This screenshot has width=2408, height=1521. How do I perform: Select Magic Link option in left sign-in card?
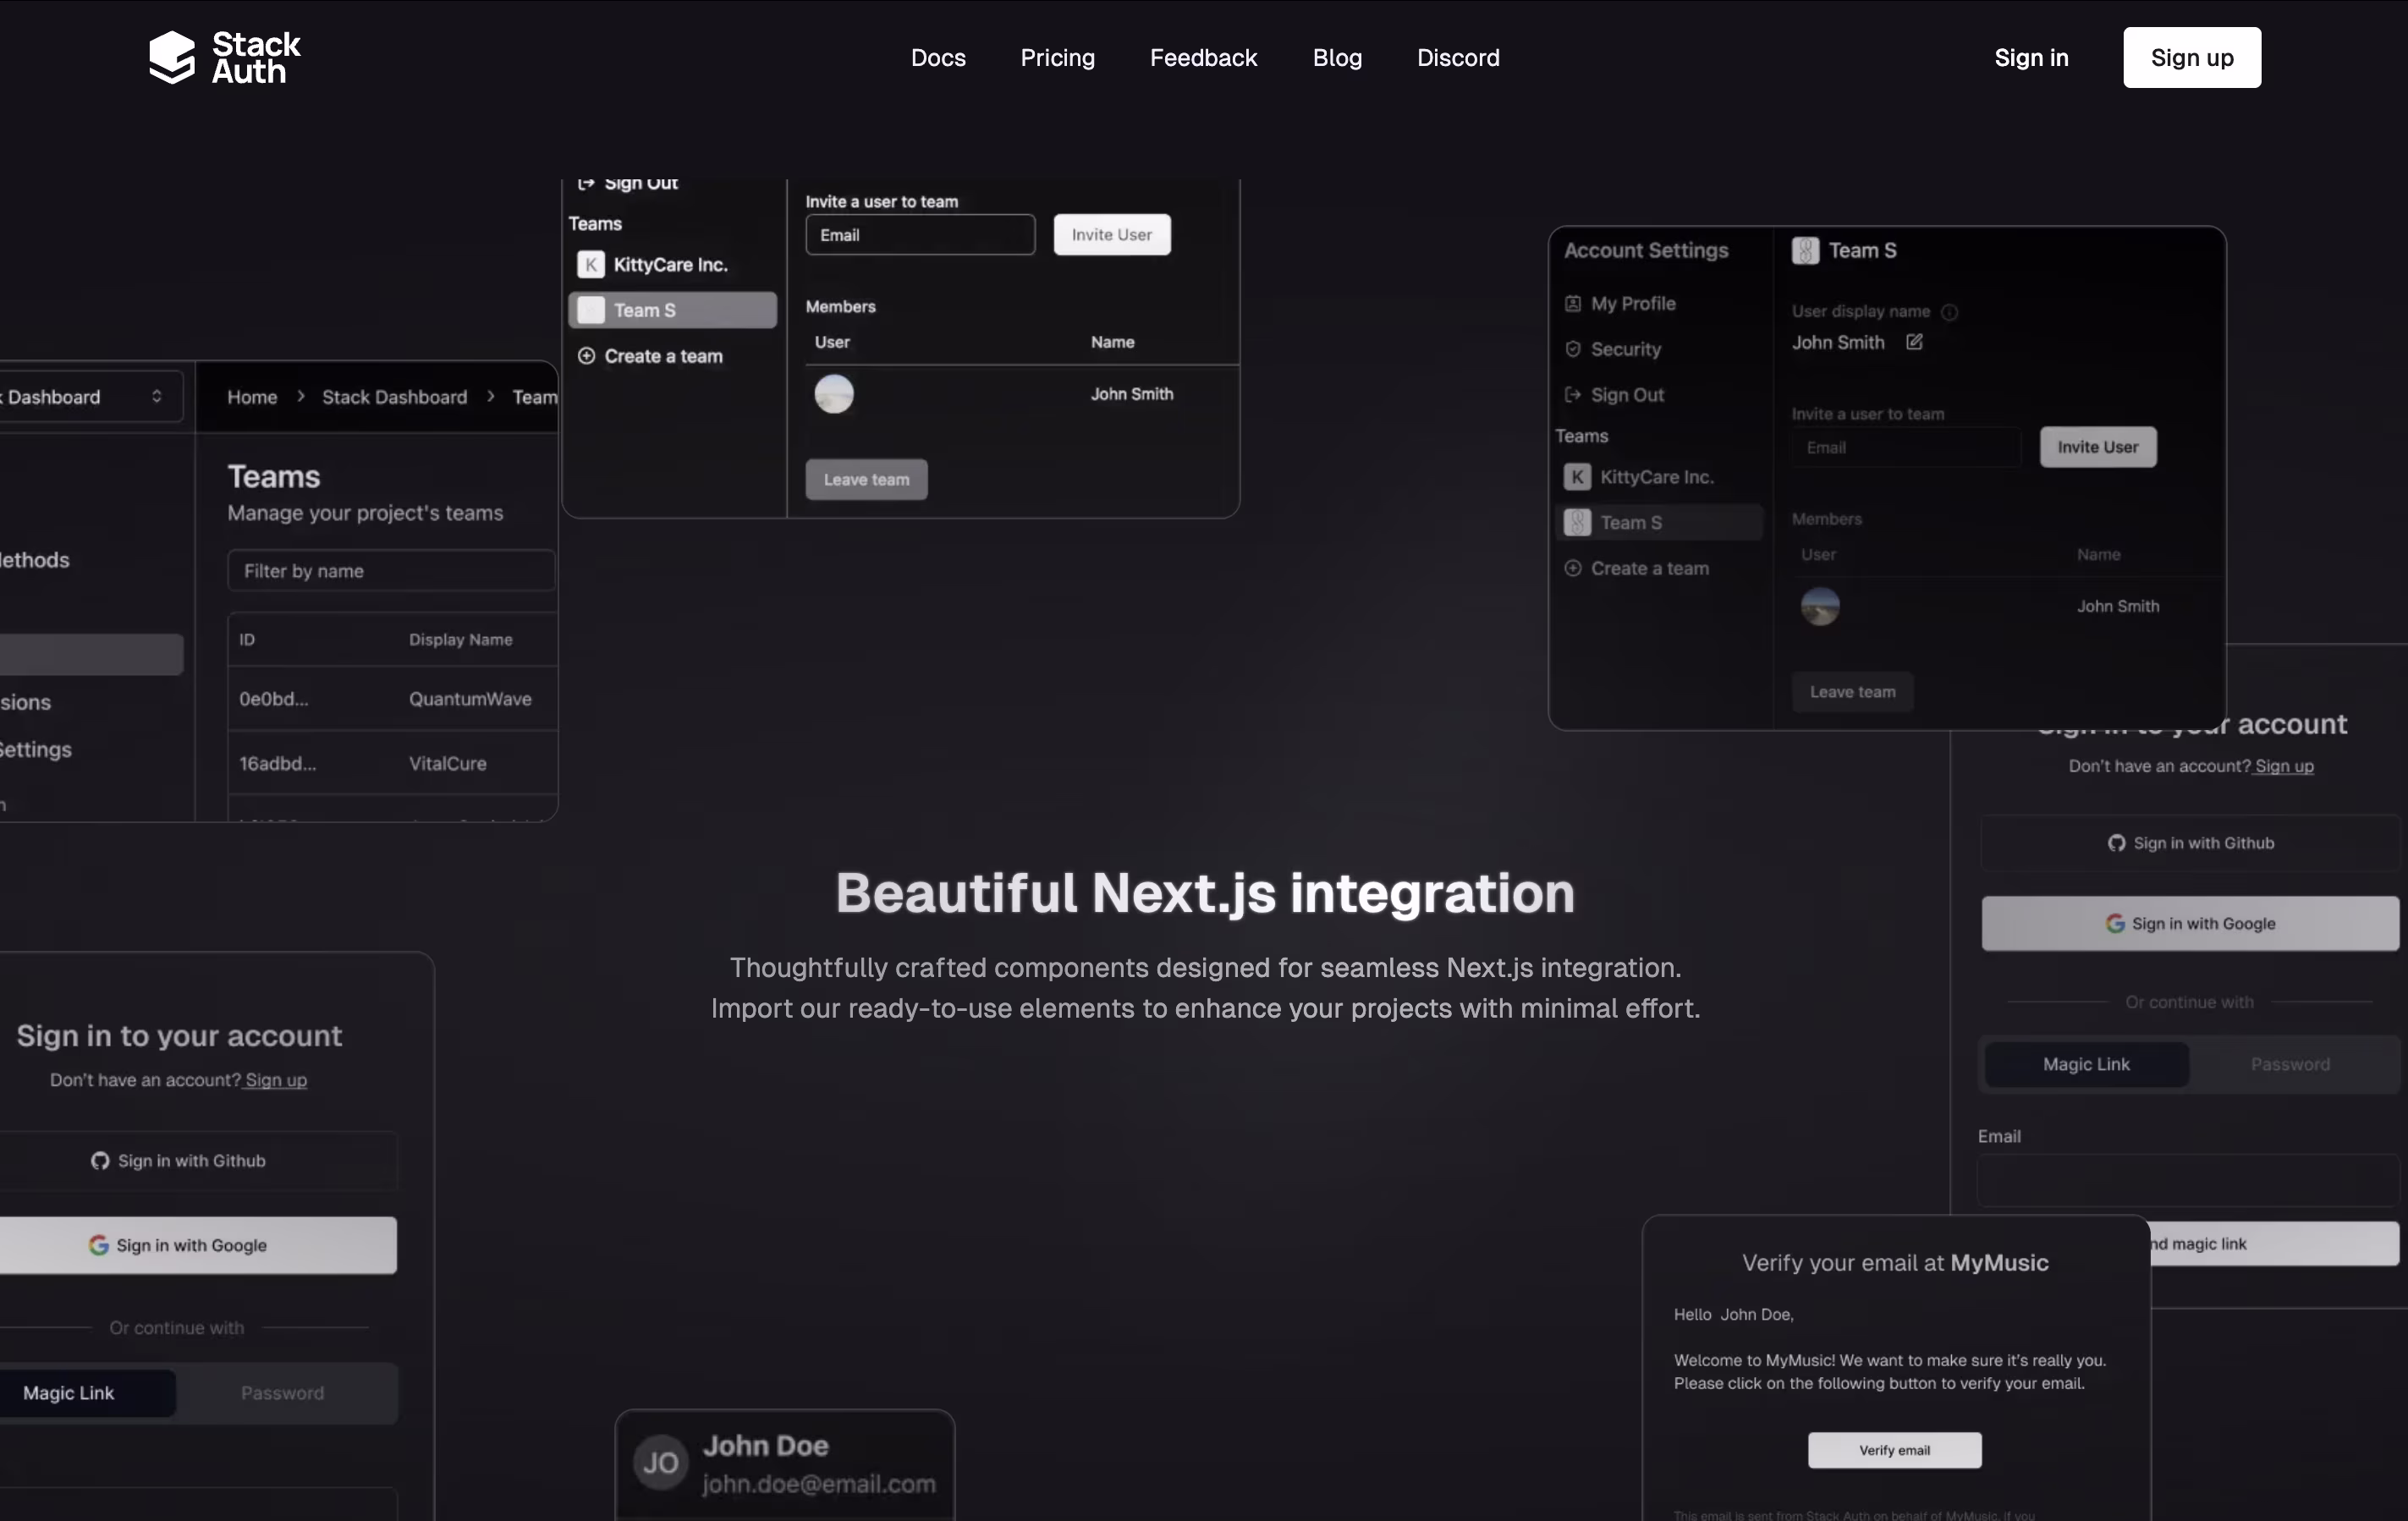tap(69, 1393)
